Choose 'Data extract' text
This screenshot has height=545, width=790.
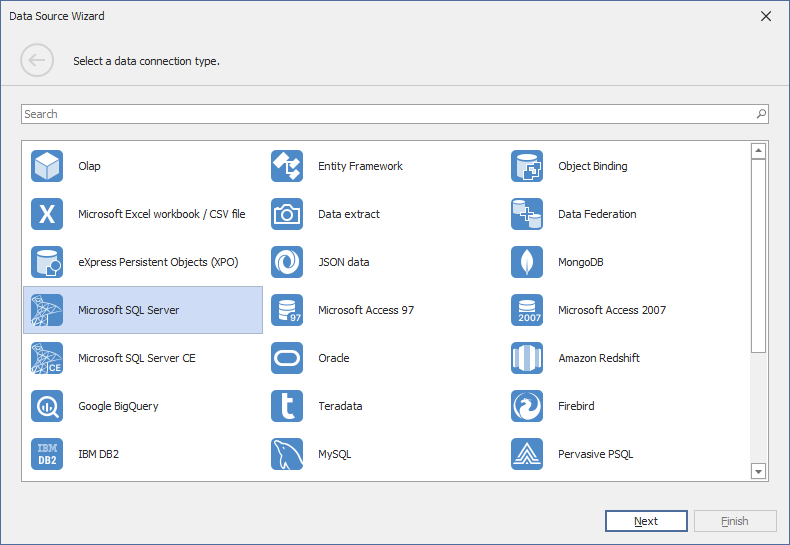click(349, 214)
